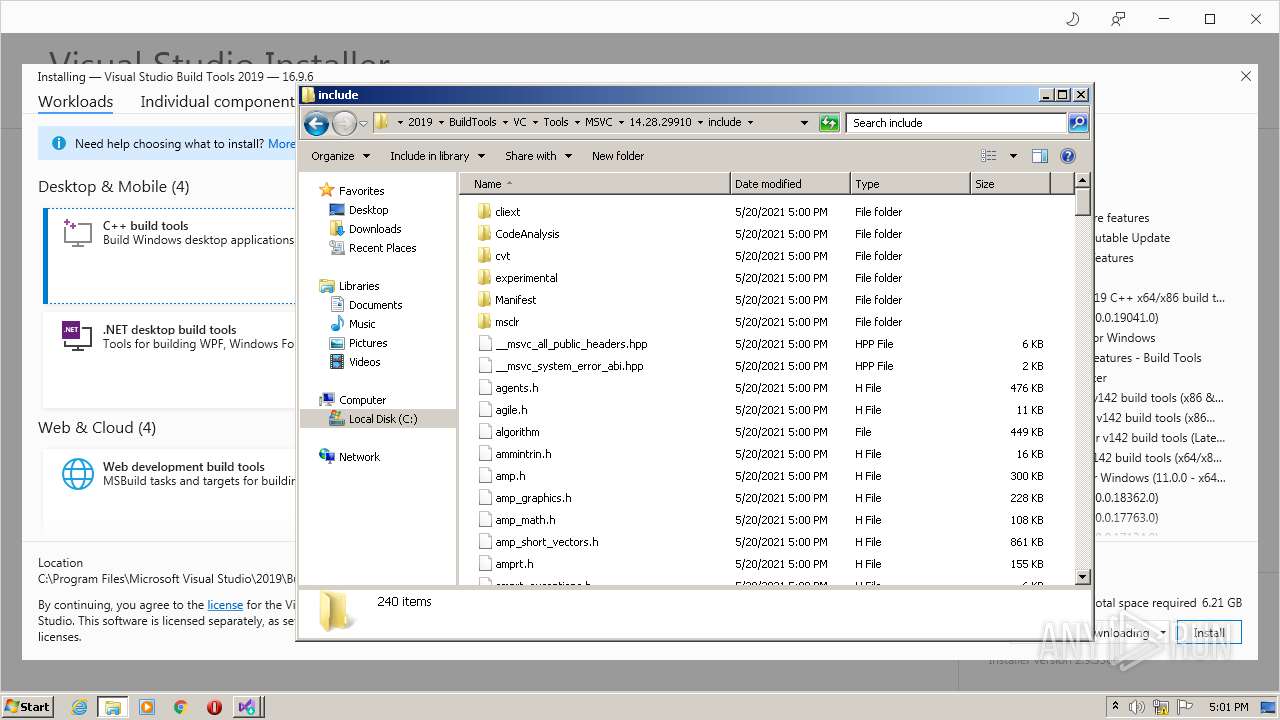
Task: Click the Install button
Action: tap(1209, 633)
